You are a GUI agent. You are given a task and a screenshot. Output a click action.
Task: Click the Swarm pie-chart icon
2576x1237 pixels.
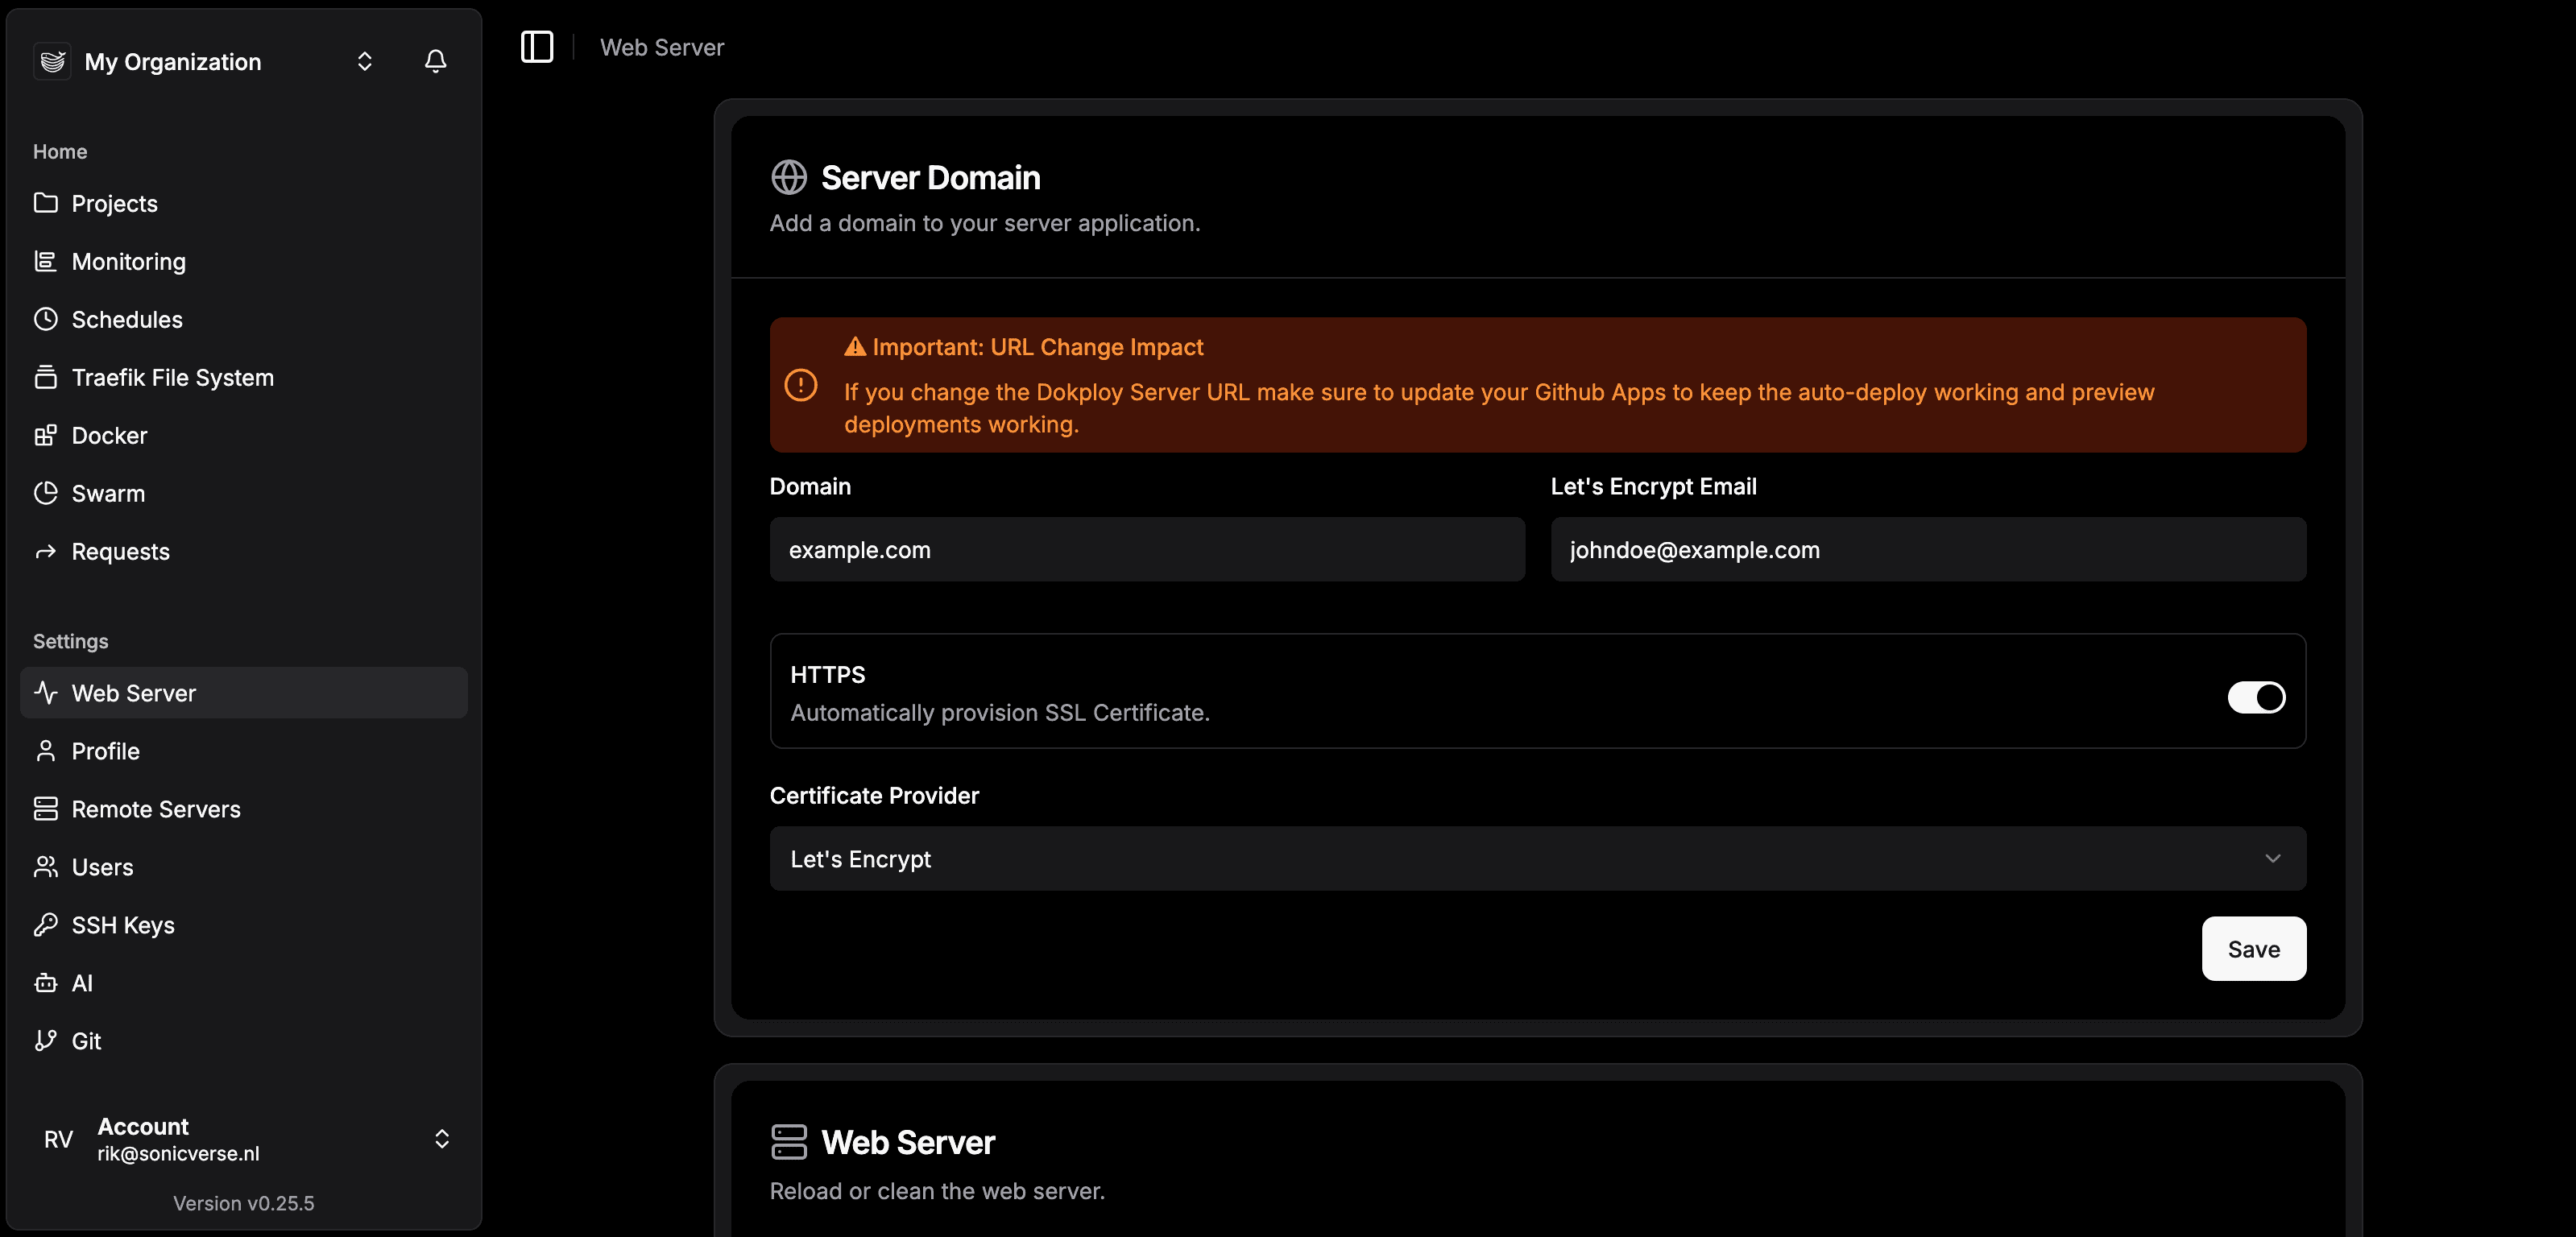point(45,493)
